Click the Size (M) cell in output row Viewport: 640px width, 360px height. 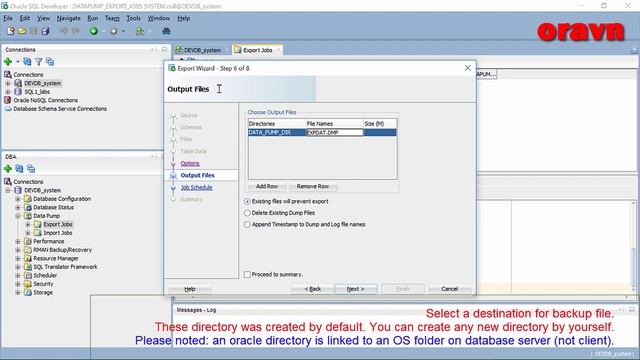click(380, 132)
